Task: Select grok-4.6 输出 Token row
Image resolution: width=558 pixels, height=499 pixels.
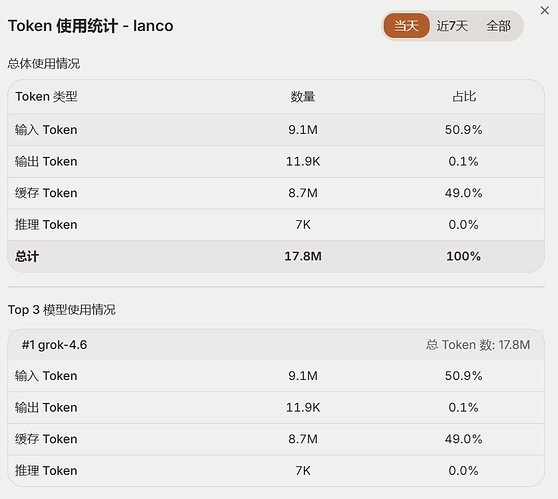Action: click(276, 408)
